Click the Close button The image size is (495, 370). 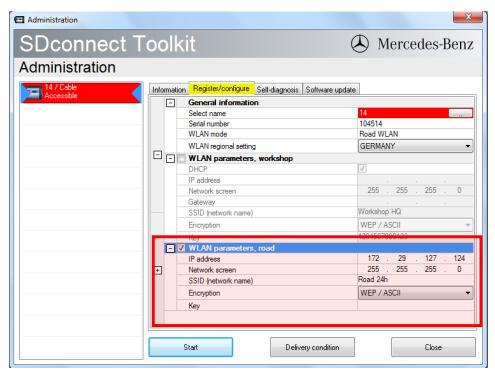click(433, 347)
